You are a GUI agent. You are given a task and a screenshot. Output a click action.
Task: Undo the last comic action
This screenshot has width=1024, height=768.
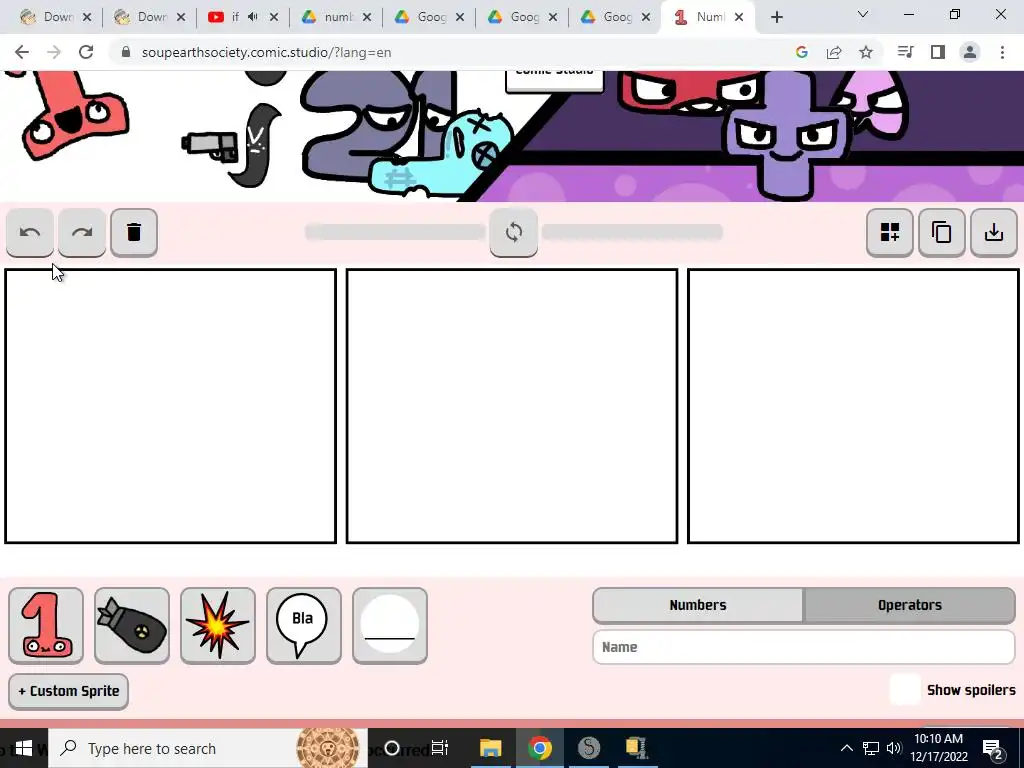click(29, 232)
